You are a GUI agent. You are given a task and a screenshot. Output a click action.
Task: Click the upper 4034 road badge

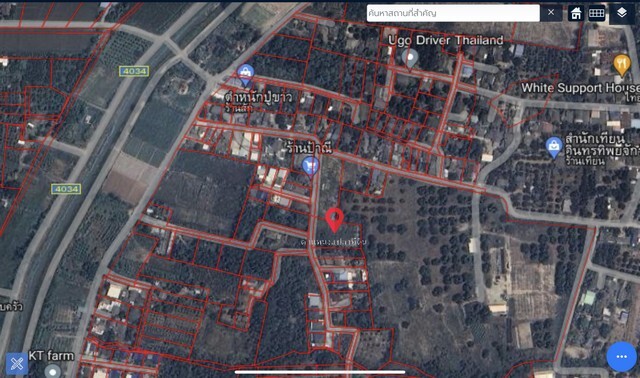[134, 71]
